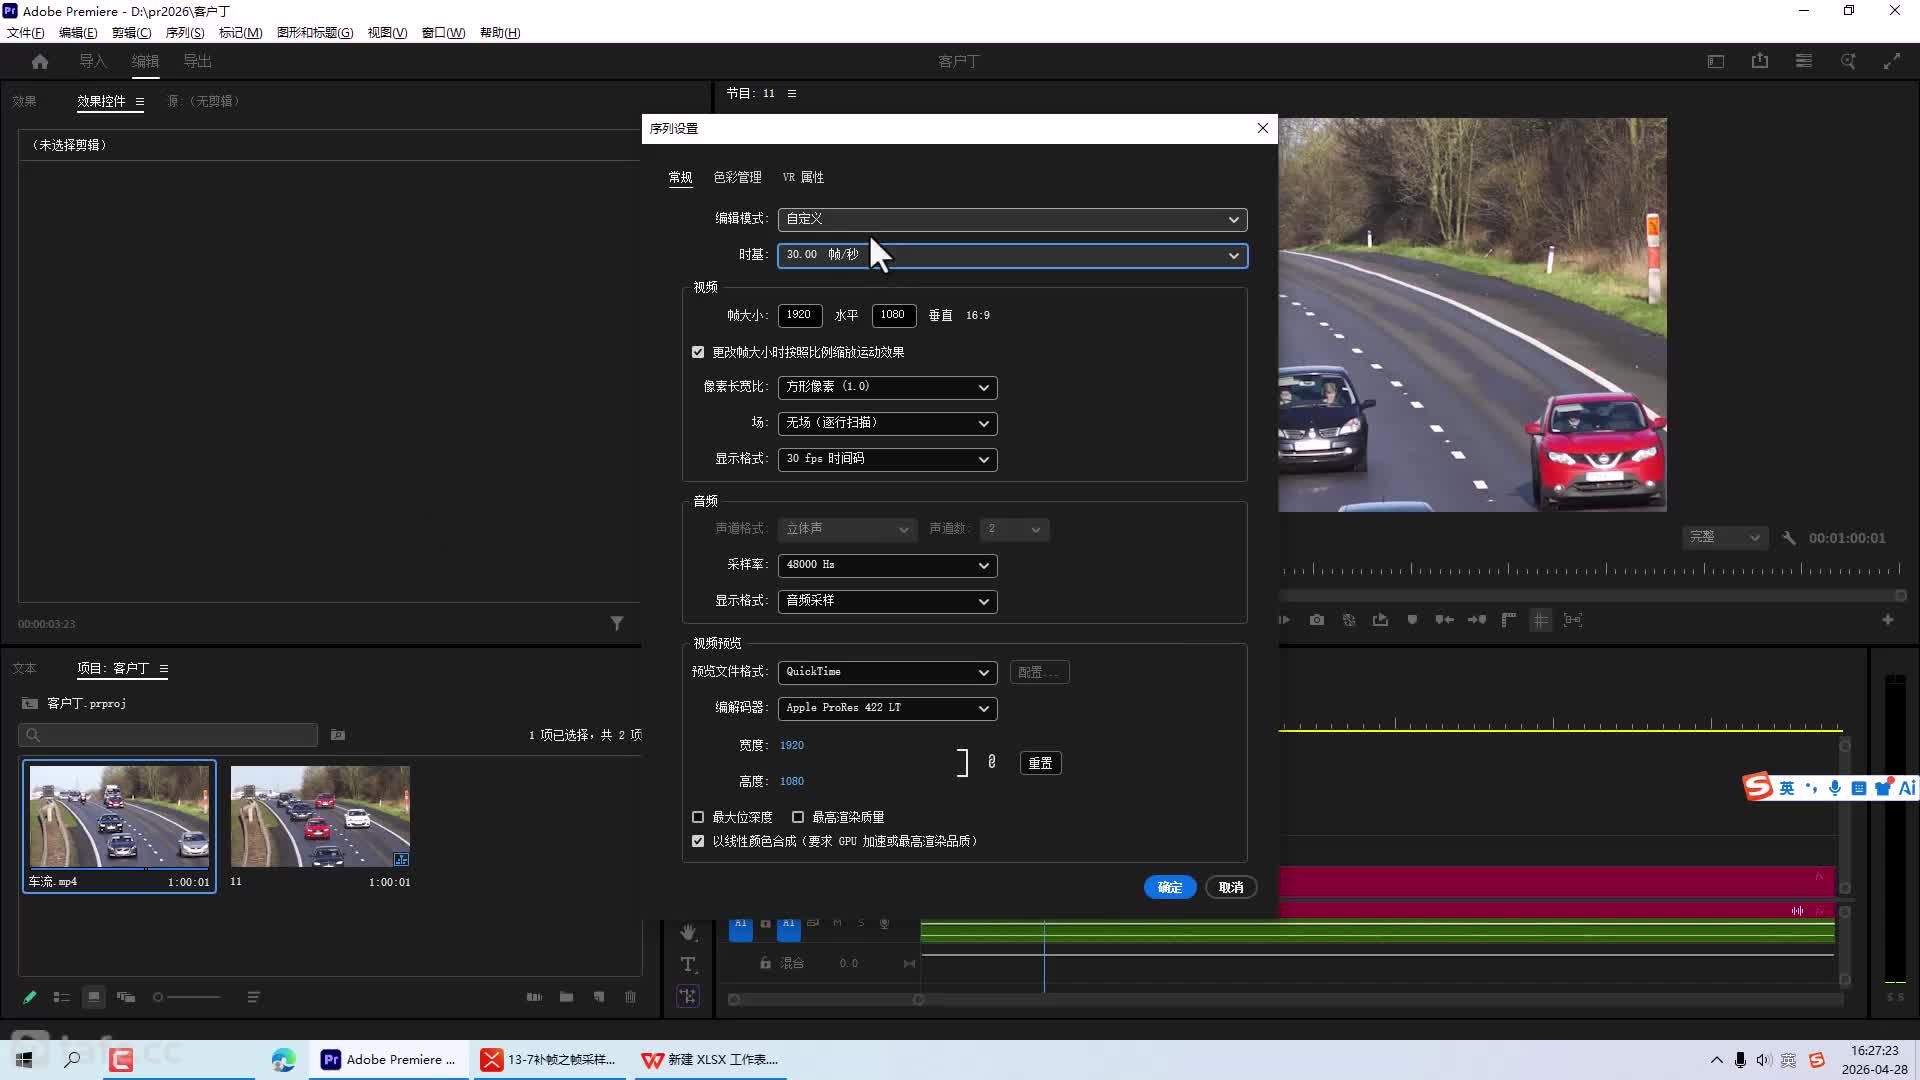Select the Type tool
This screenshot has width=1920, height=1080.
click(688, 964)
